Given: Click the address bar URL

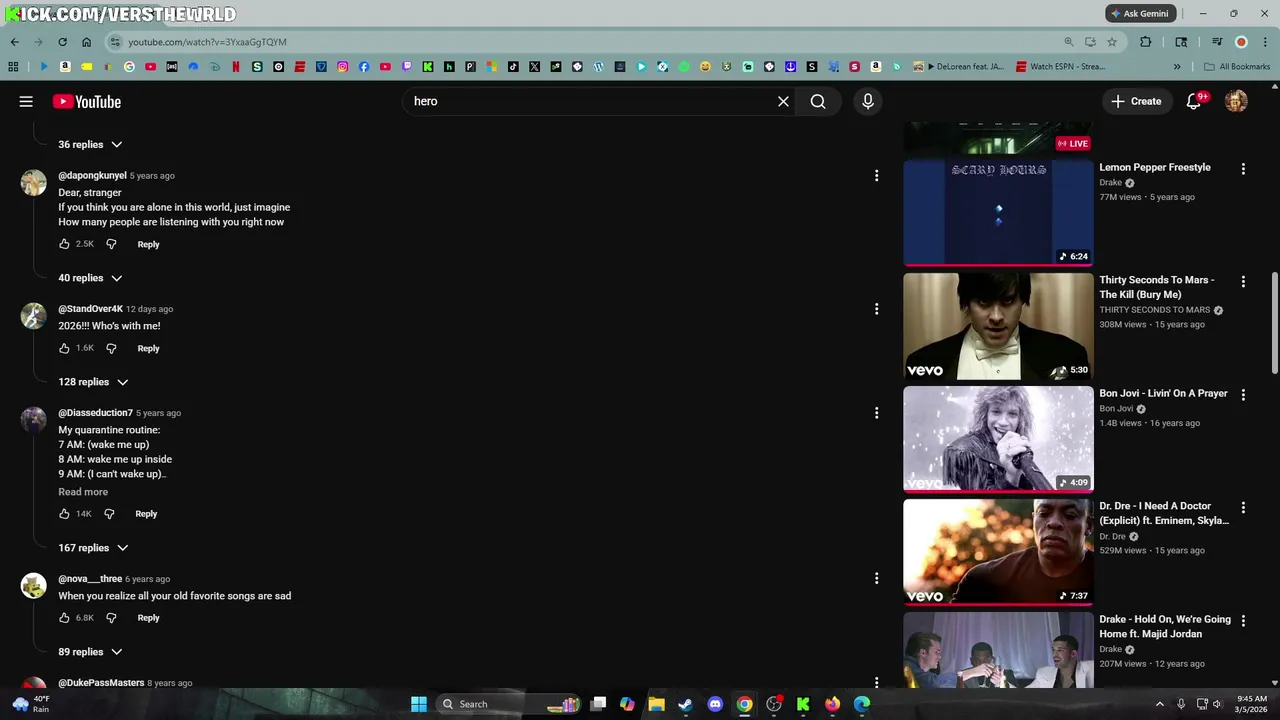Looking at the screenshot, I should [x=207, y=42].
